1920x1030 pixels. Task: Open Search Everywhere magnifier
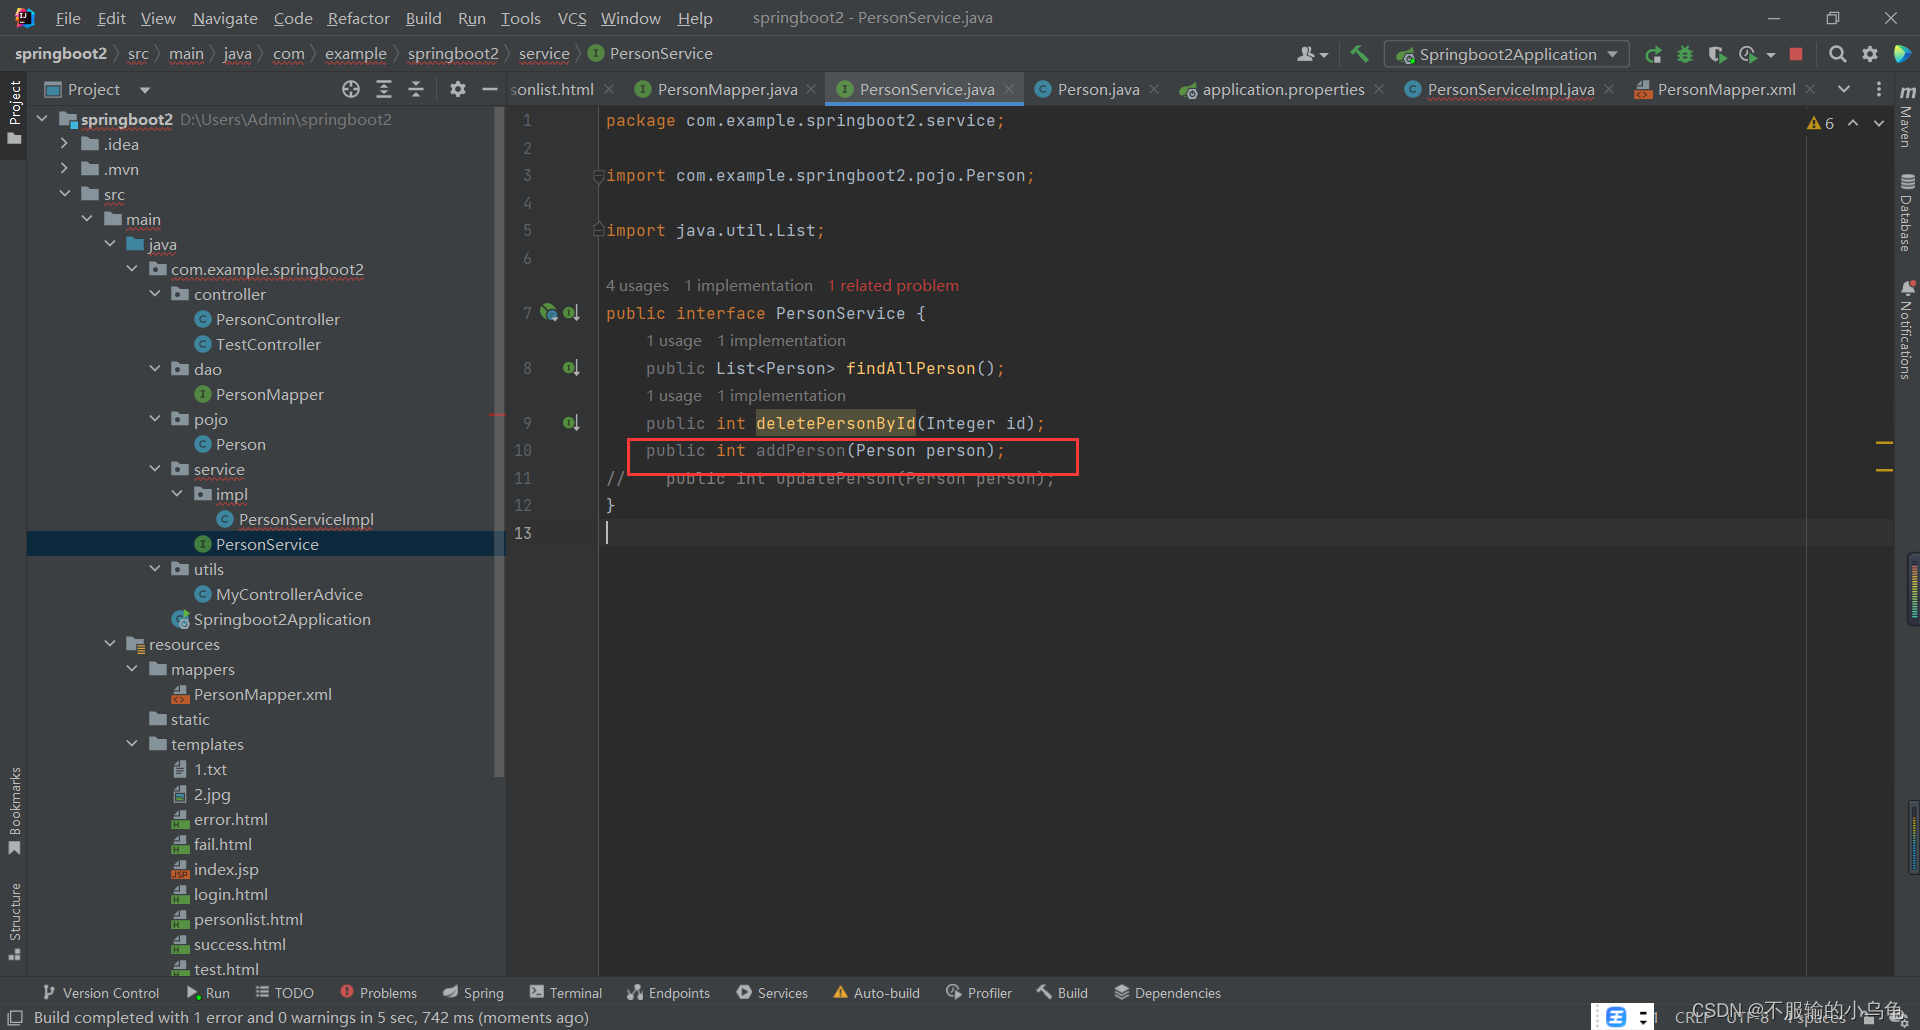coord(1837,54)
